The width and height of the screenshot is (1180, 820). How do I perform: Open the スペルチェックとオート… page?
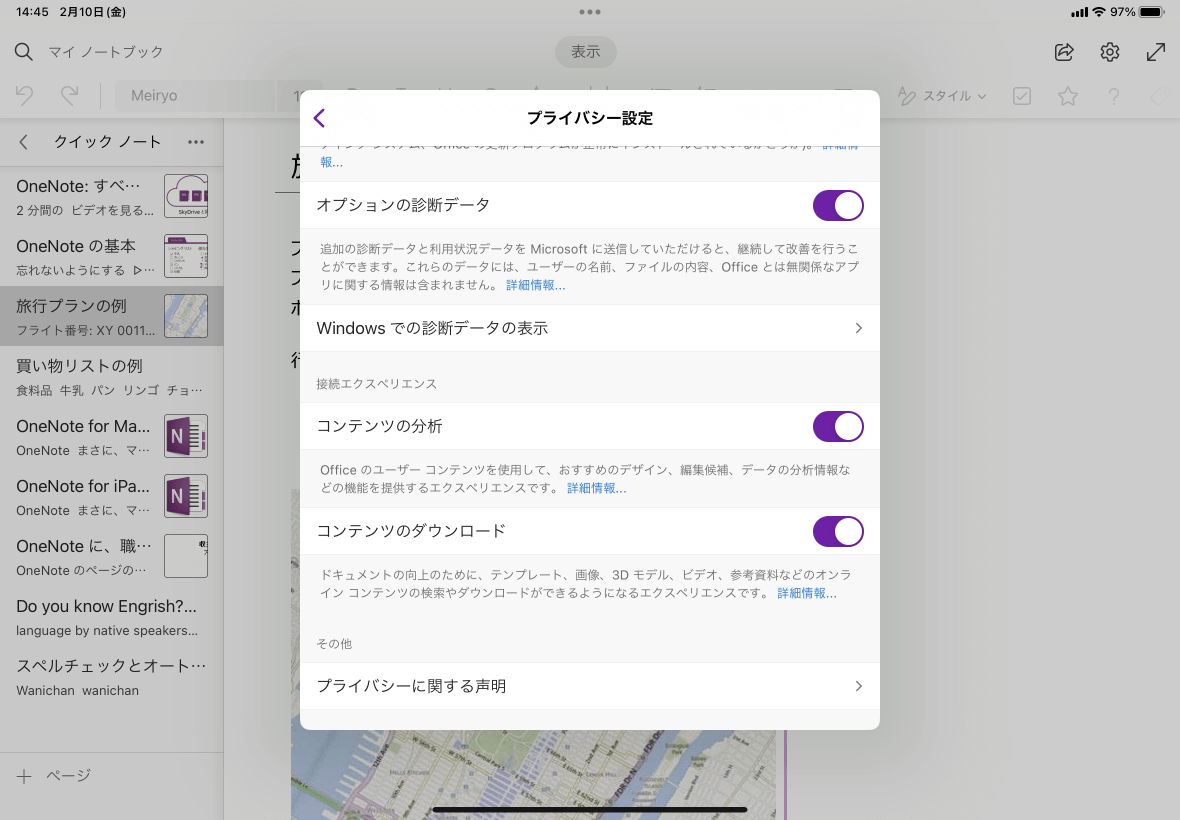point(111,677)
